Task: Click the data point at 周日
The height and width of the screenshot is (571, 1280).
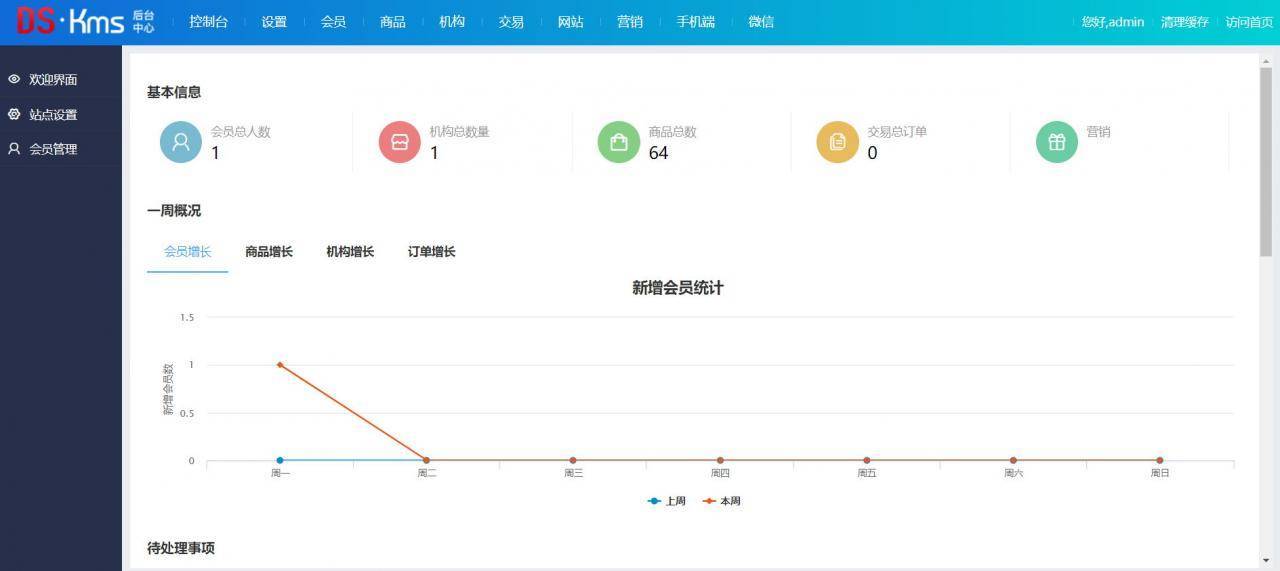Action: [x=1160, y=460]
